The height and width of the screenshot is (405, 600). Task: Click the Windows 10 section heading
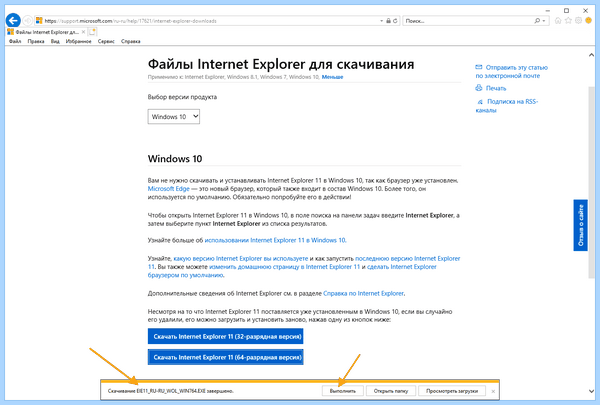point(175,159)
